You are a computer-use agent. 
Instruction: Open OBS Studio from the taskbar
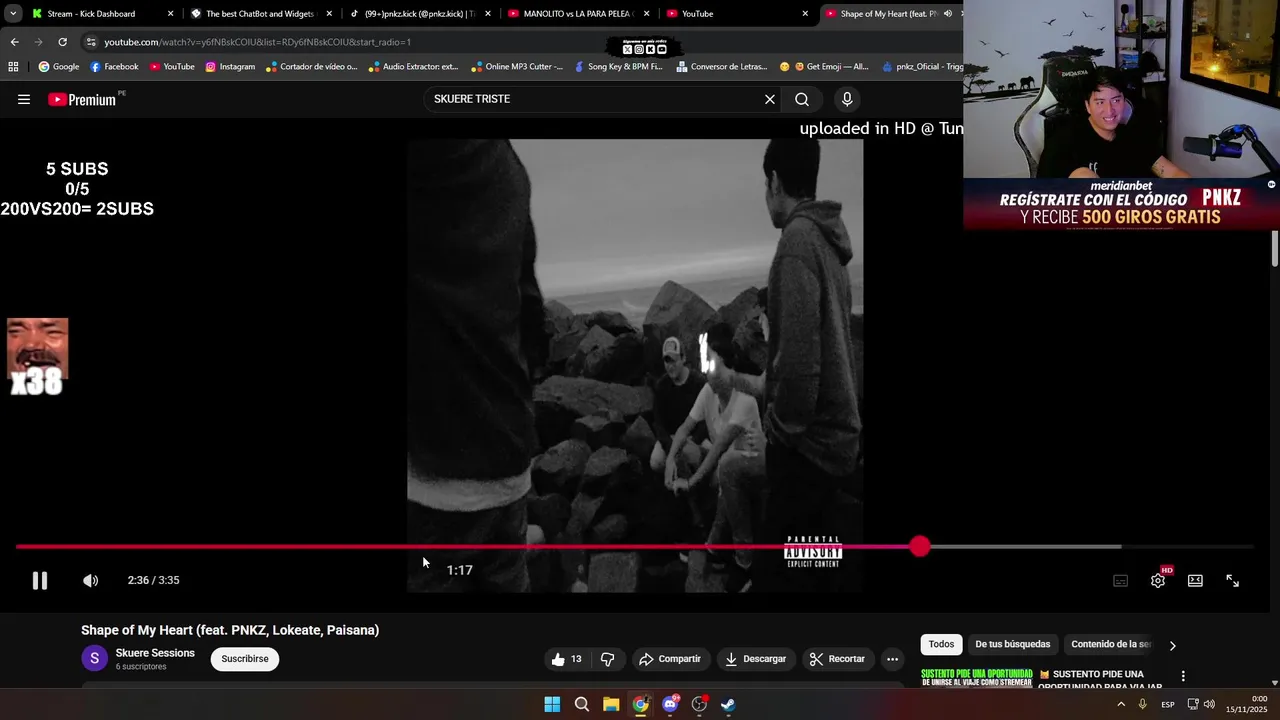[x=699, y=705]
